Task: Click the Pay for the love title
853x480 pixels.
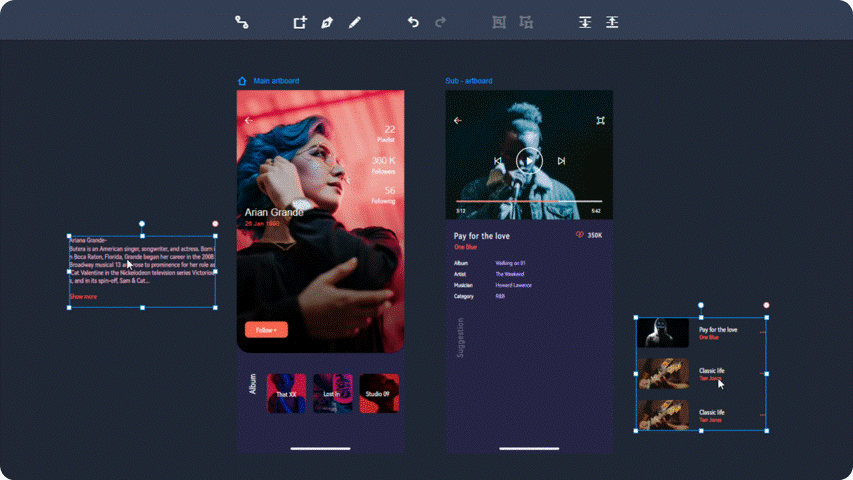Action: [481, 236]
